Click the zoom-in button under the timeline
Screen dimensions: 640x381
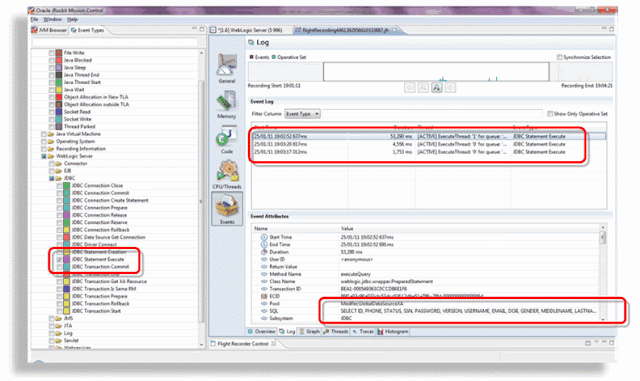pos(436,87)
